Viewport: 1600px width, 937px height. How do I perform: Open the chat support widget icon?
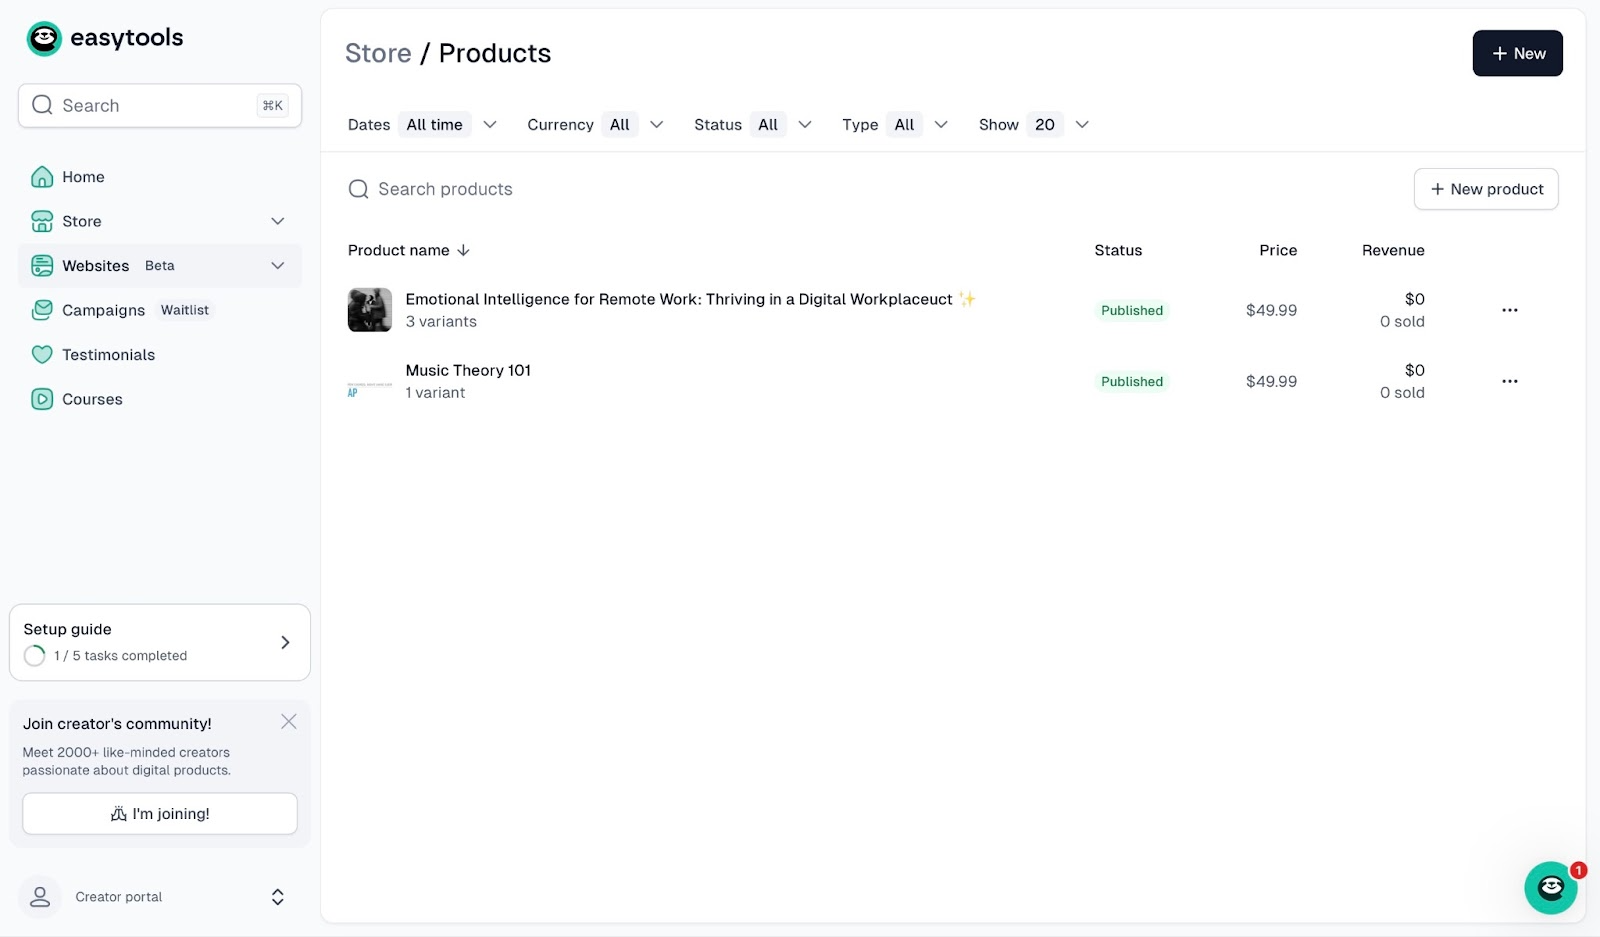[1550, 887]
